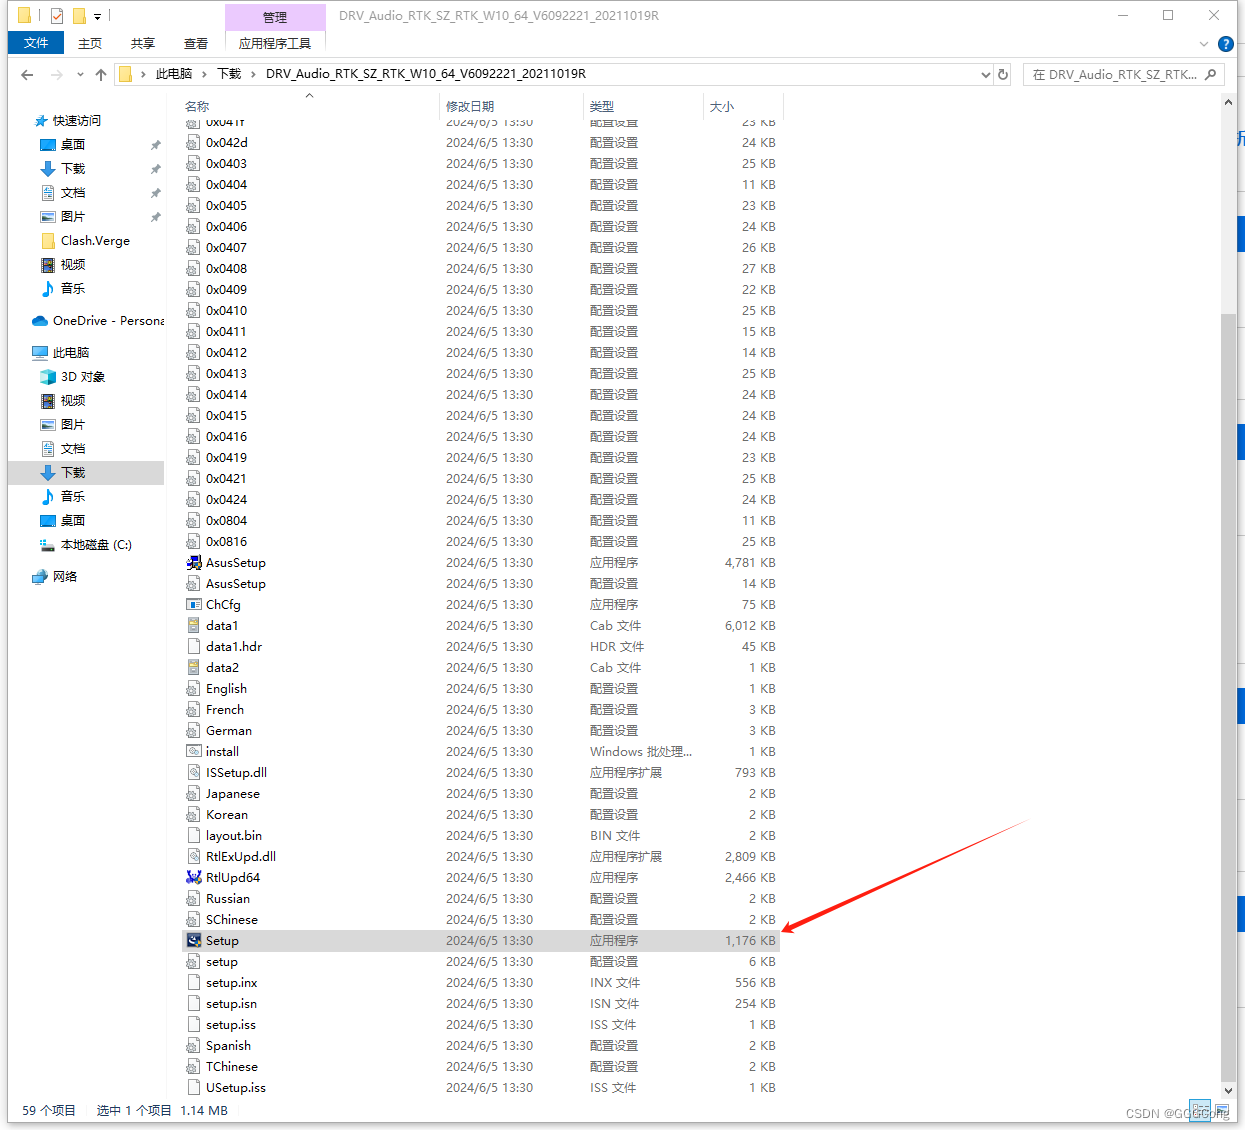The image size is (1245, 1130).
Task: Switch to the 主页 ribbon tab
Action: coord(90,43)
